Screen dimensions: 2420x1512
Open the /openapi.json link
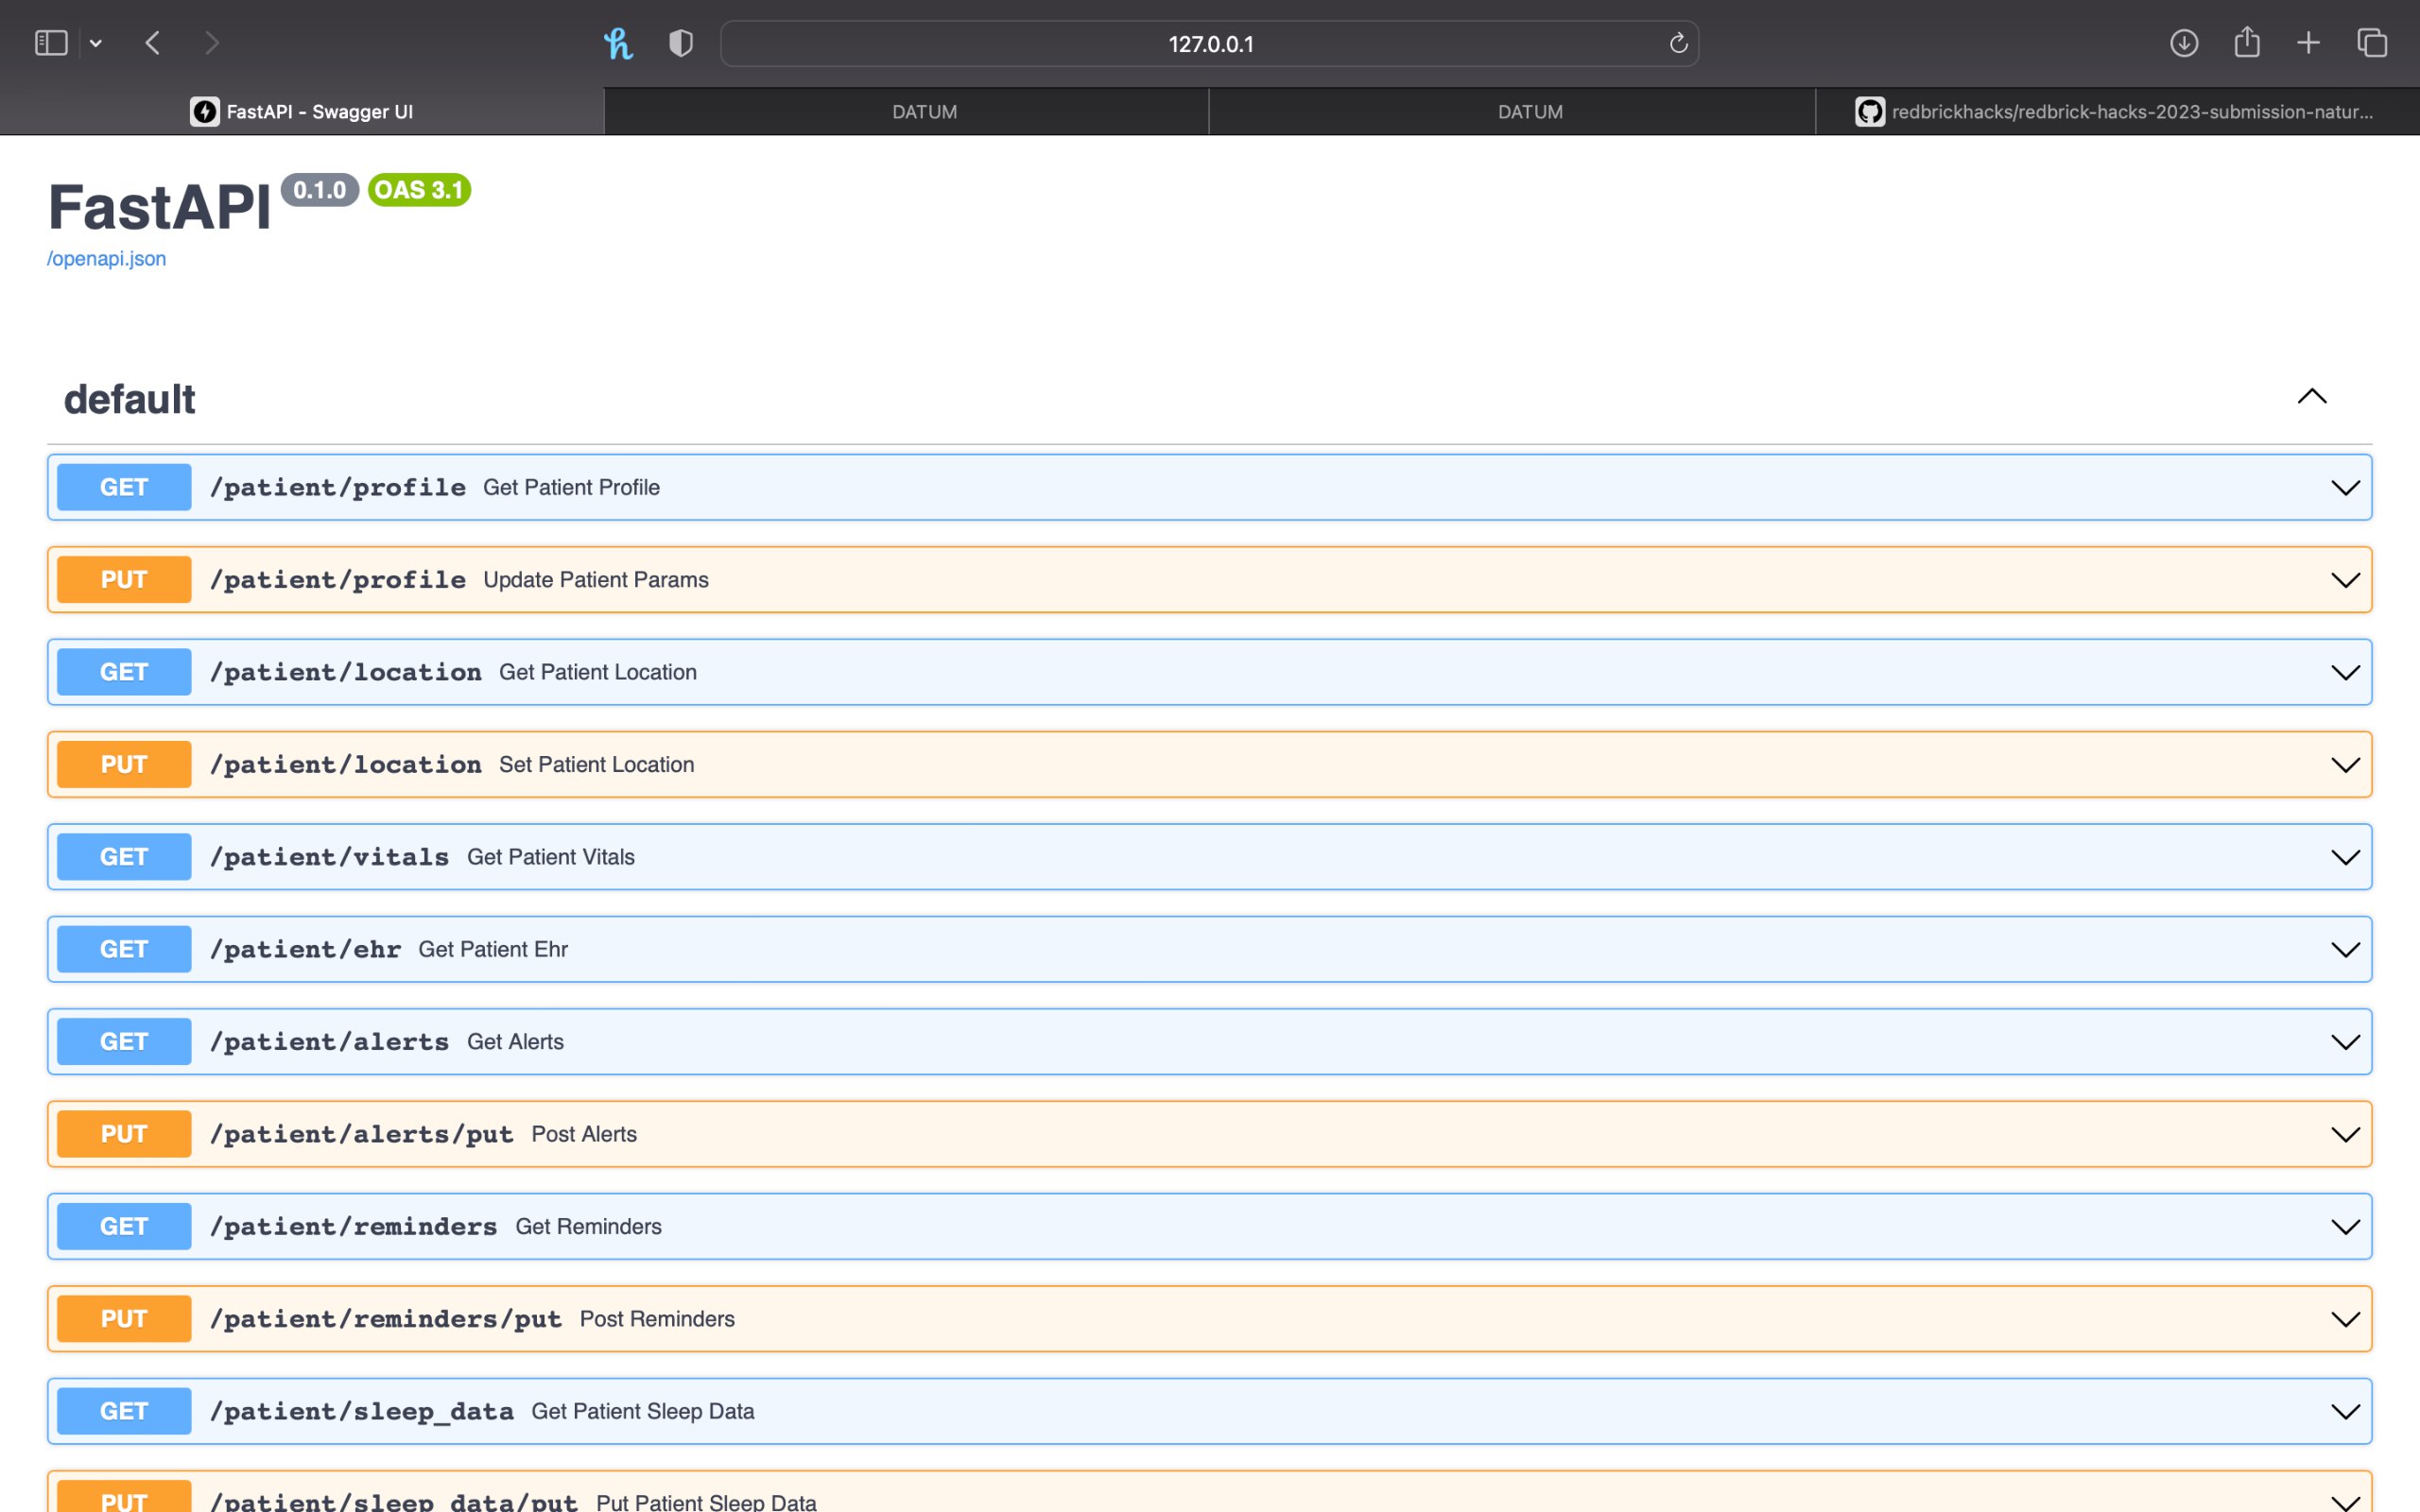click(x=106, y=259)
